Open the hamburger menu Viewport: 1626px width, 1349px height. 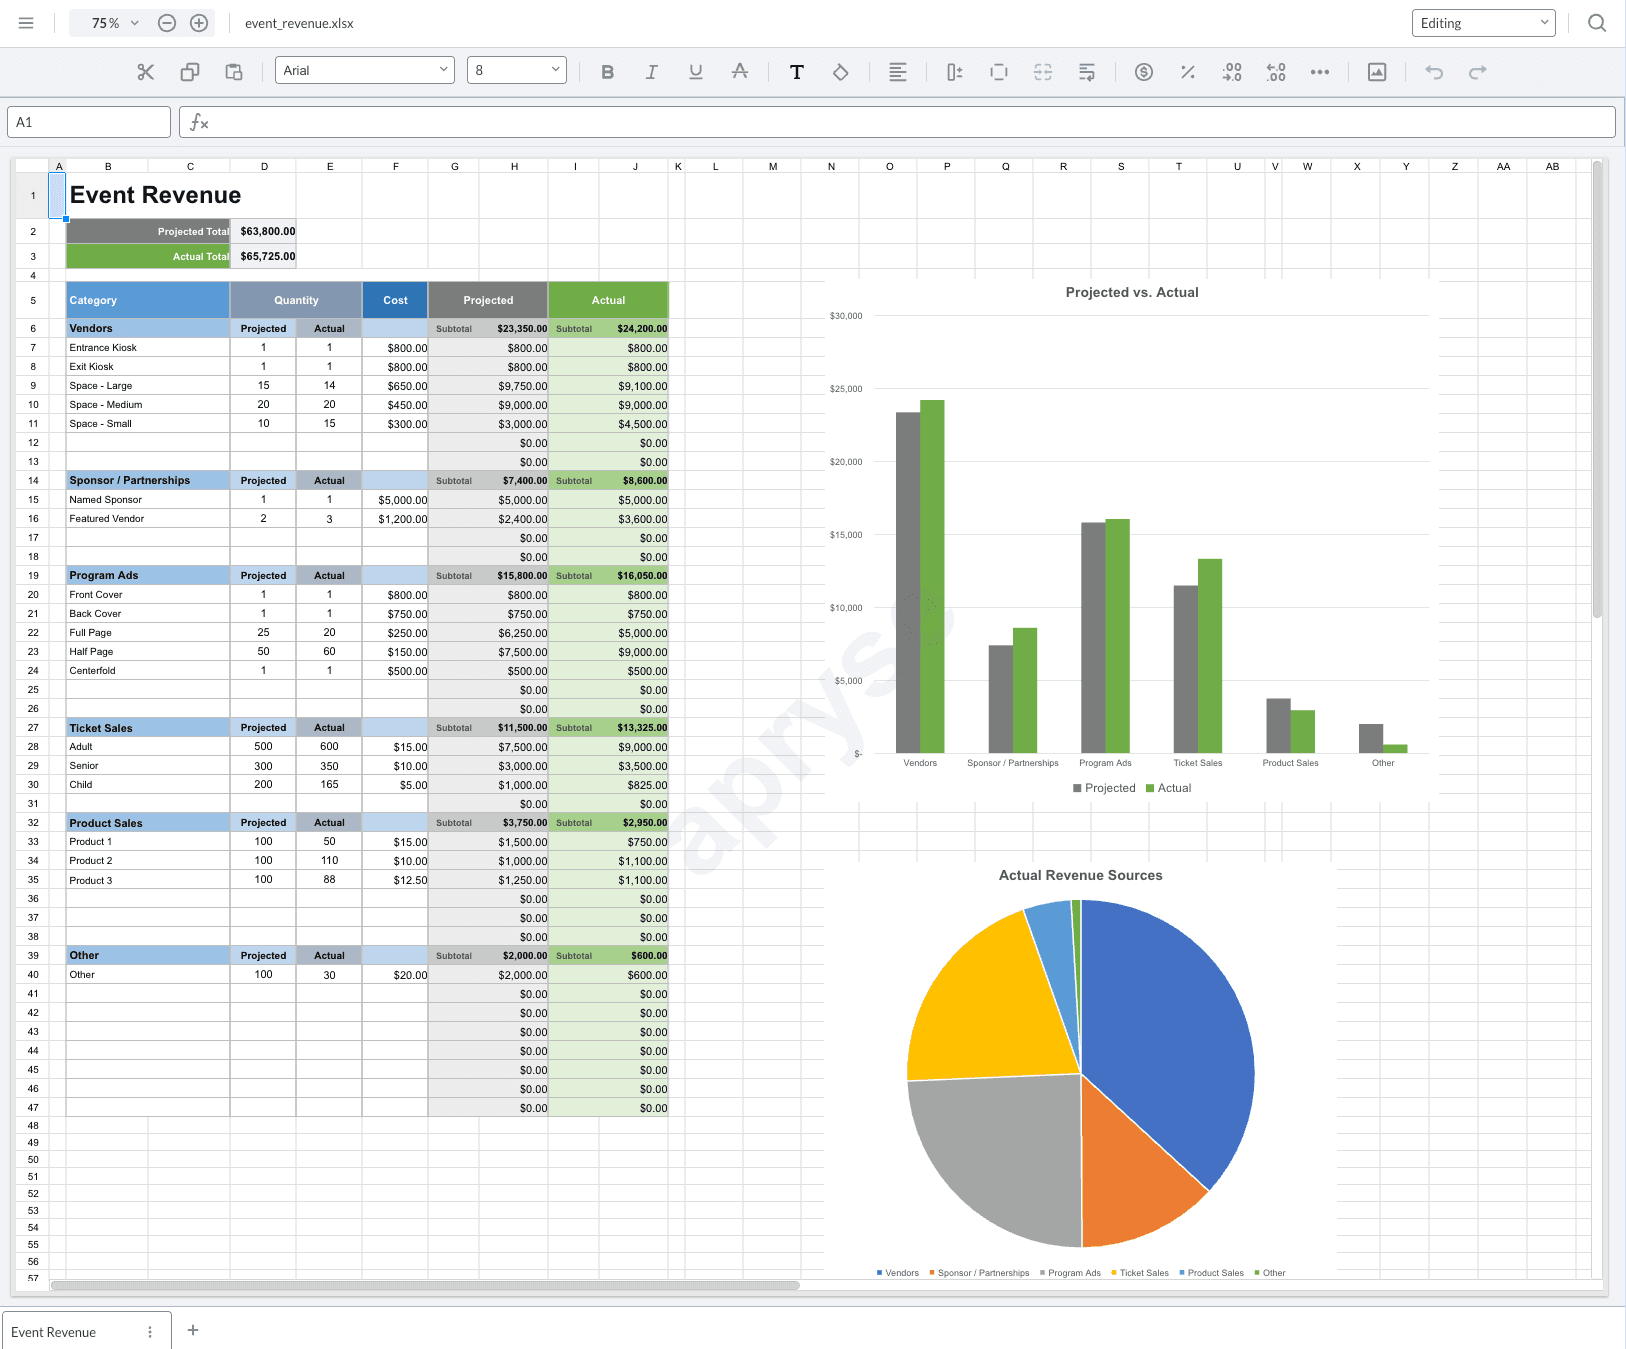[x=26, y=22]
